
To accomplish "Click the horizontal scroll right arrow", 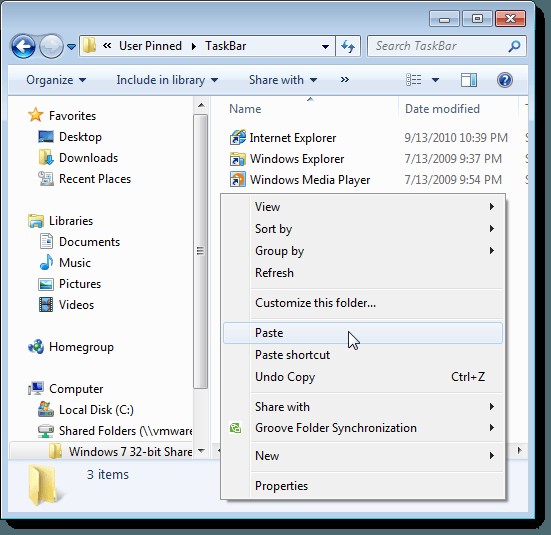I will (x=519, y=450).
